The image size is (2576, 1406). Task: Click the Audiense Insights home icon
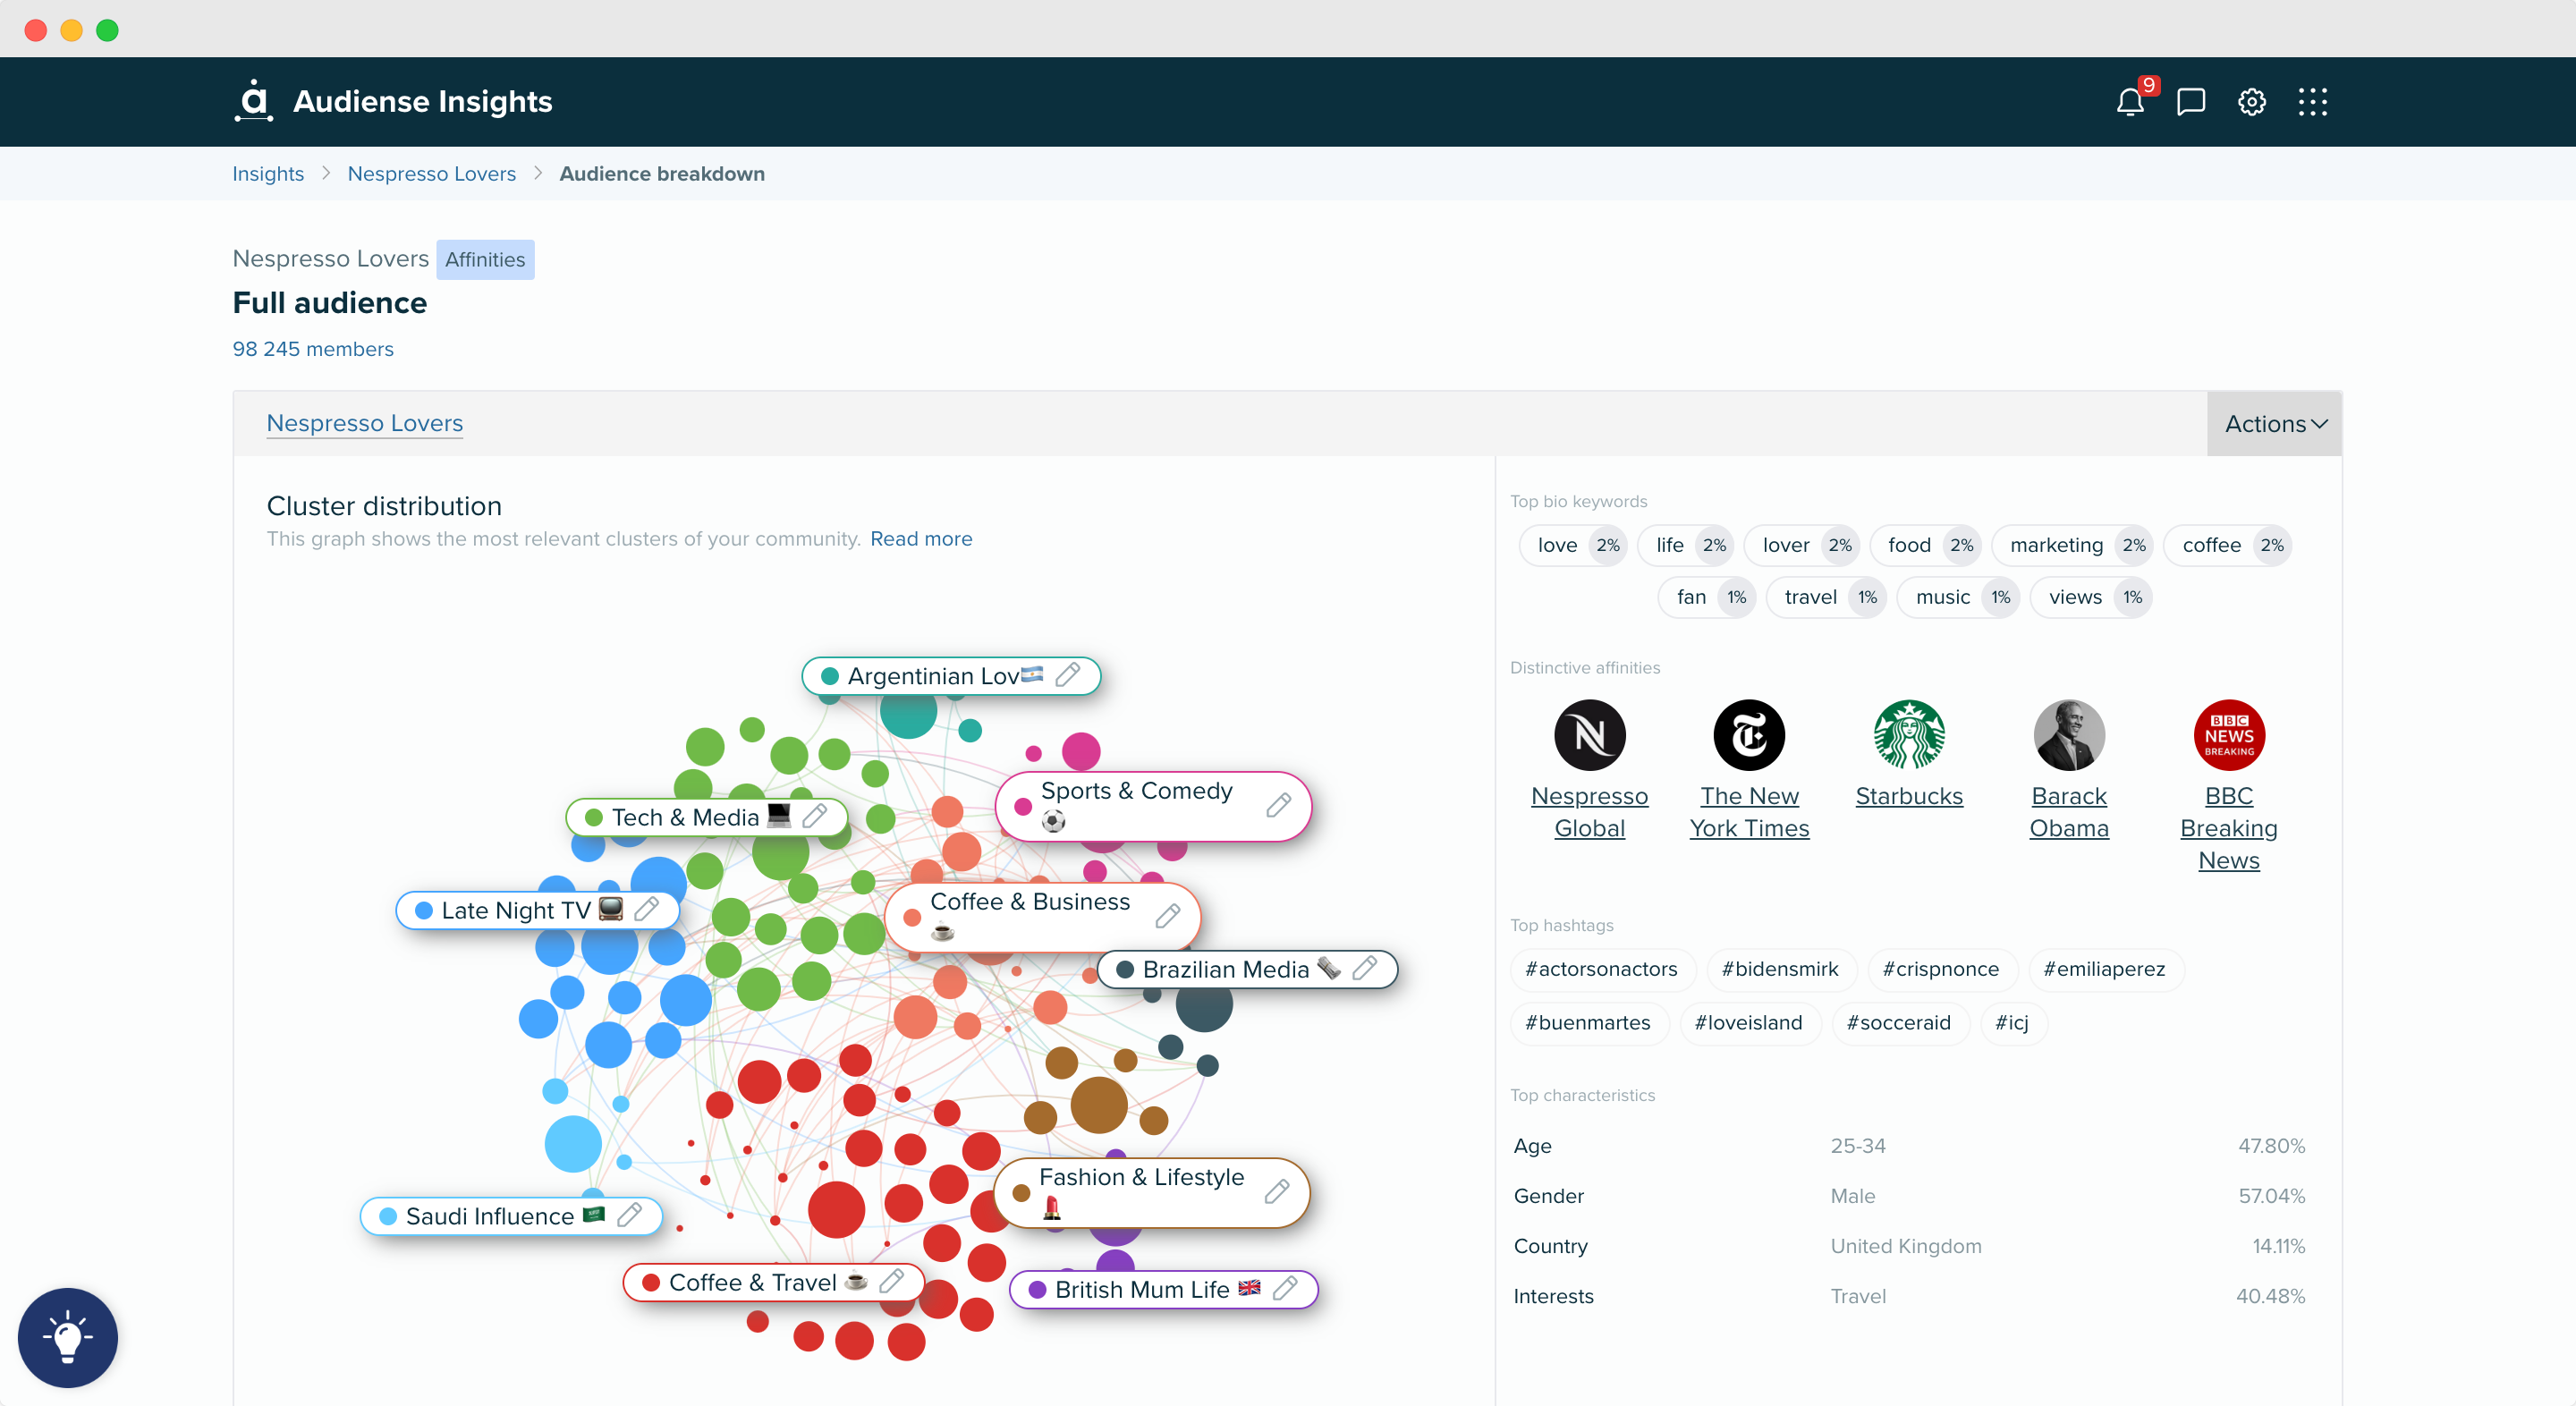tap(255, 100)
